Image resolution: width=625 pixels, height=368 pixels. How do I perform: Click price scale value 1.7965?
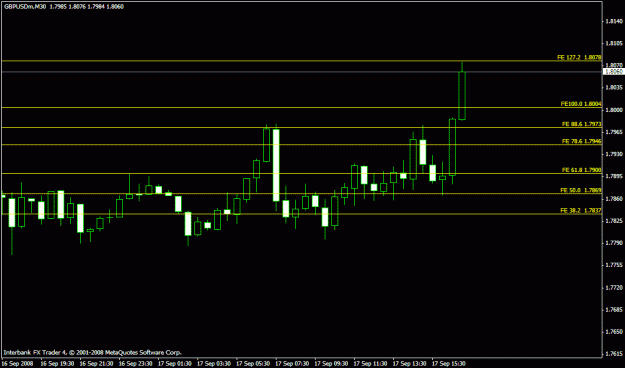click(614, 132)
